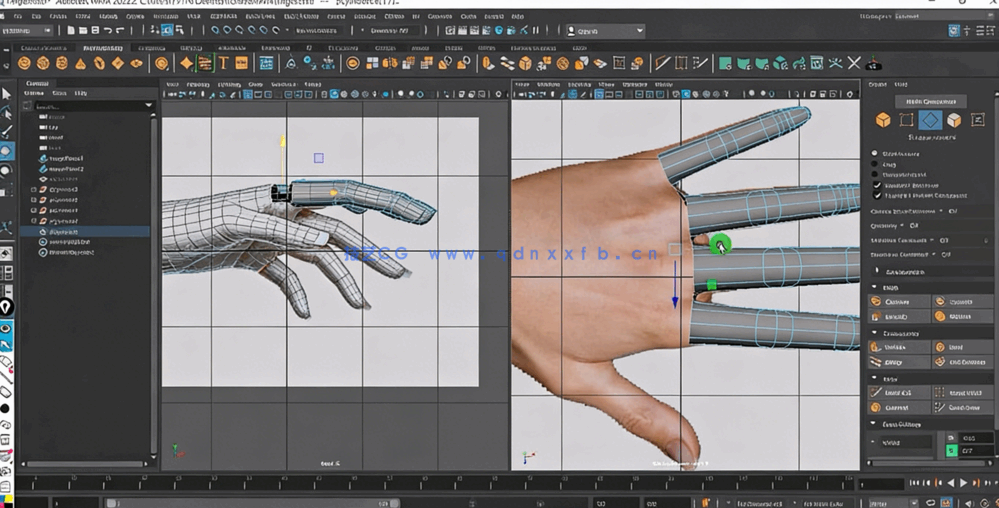Toggle the upper checked checkbox in right panel
The width and height of the screenshot is (999, 508).
(x=877, y=185)
